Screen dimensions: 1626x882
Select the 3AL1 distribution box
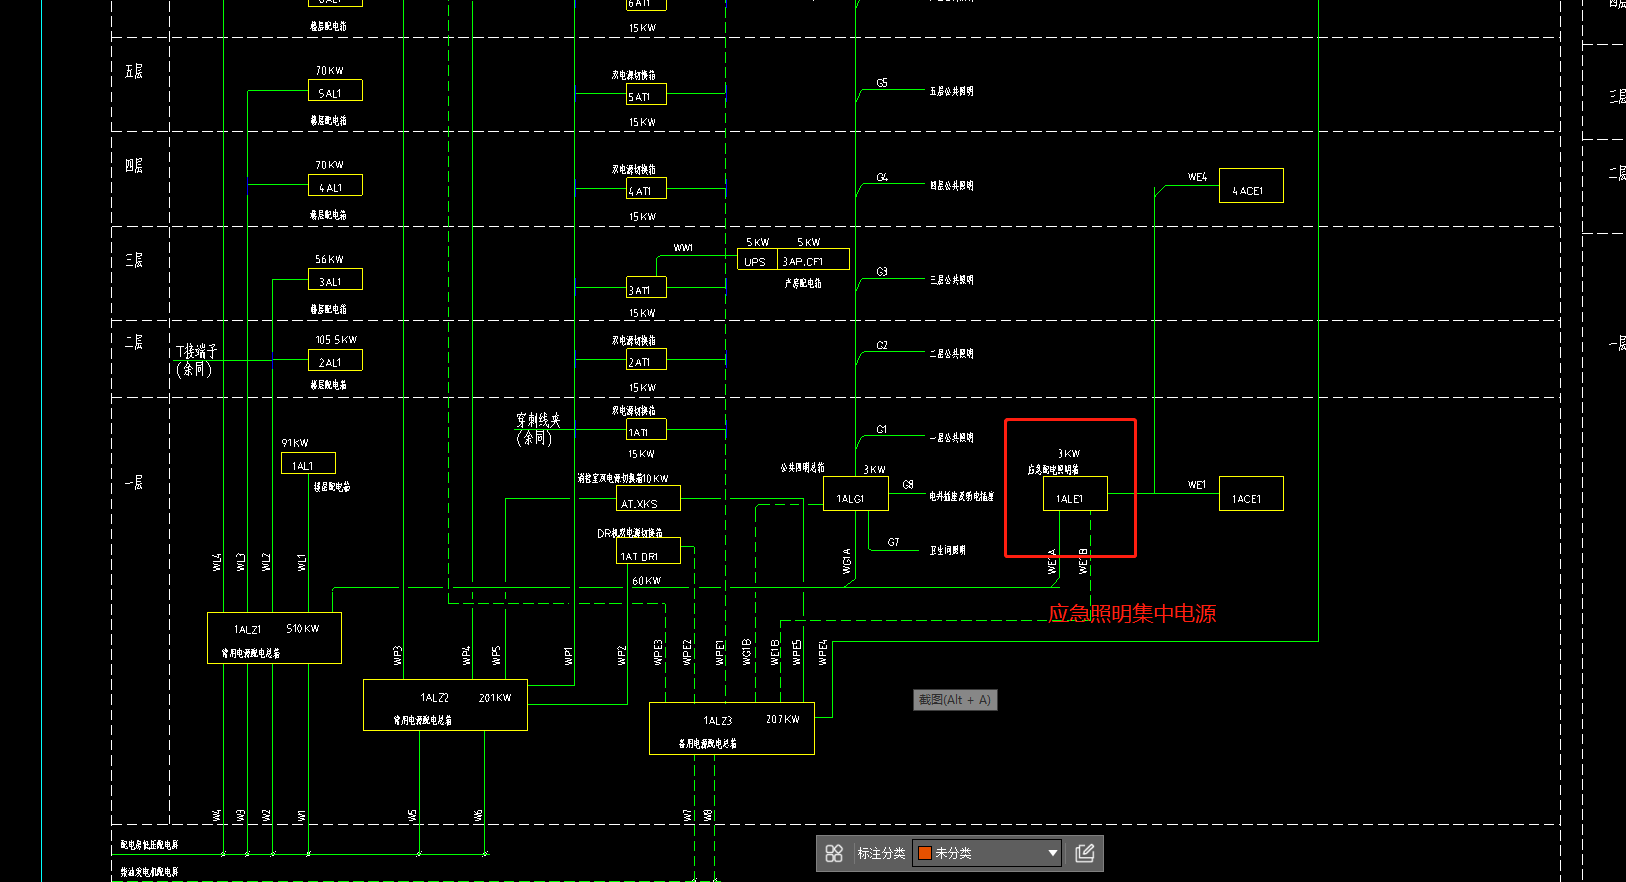click(335, 280)
